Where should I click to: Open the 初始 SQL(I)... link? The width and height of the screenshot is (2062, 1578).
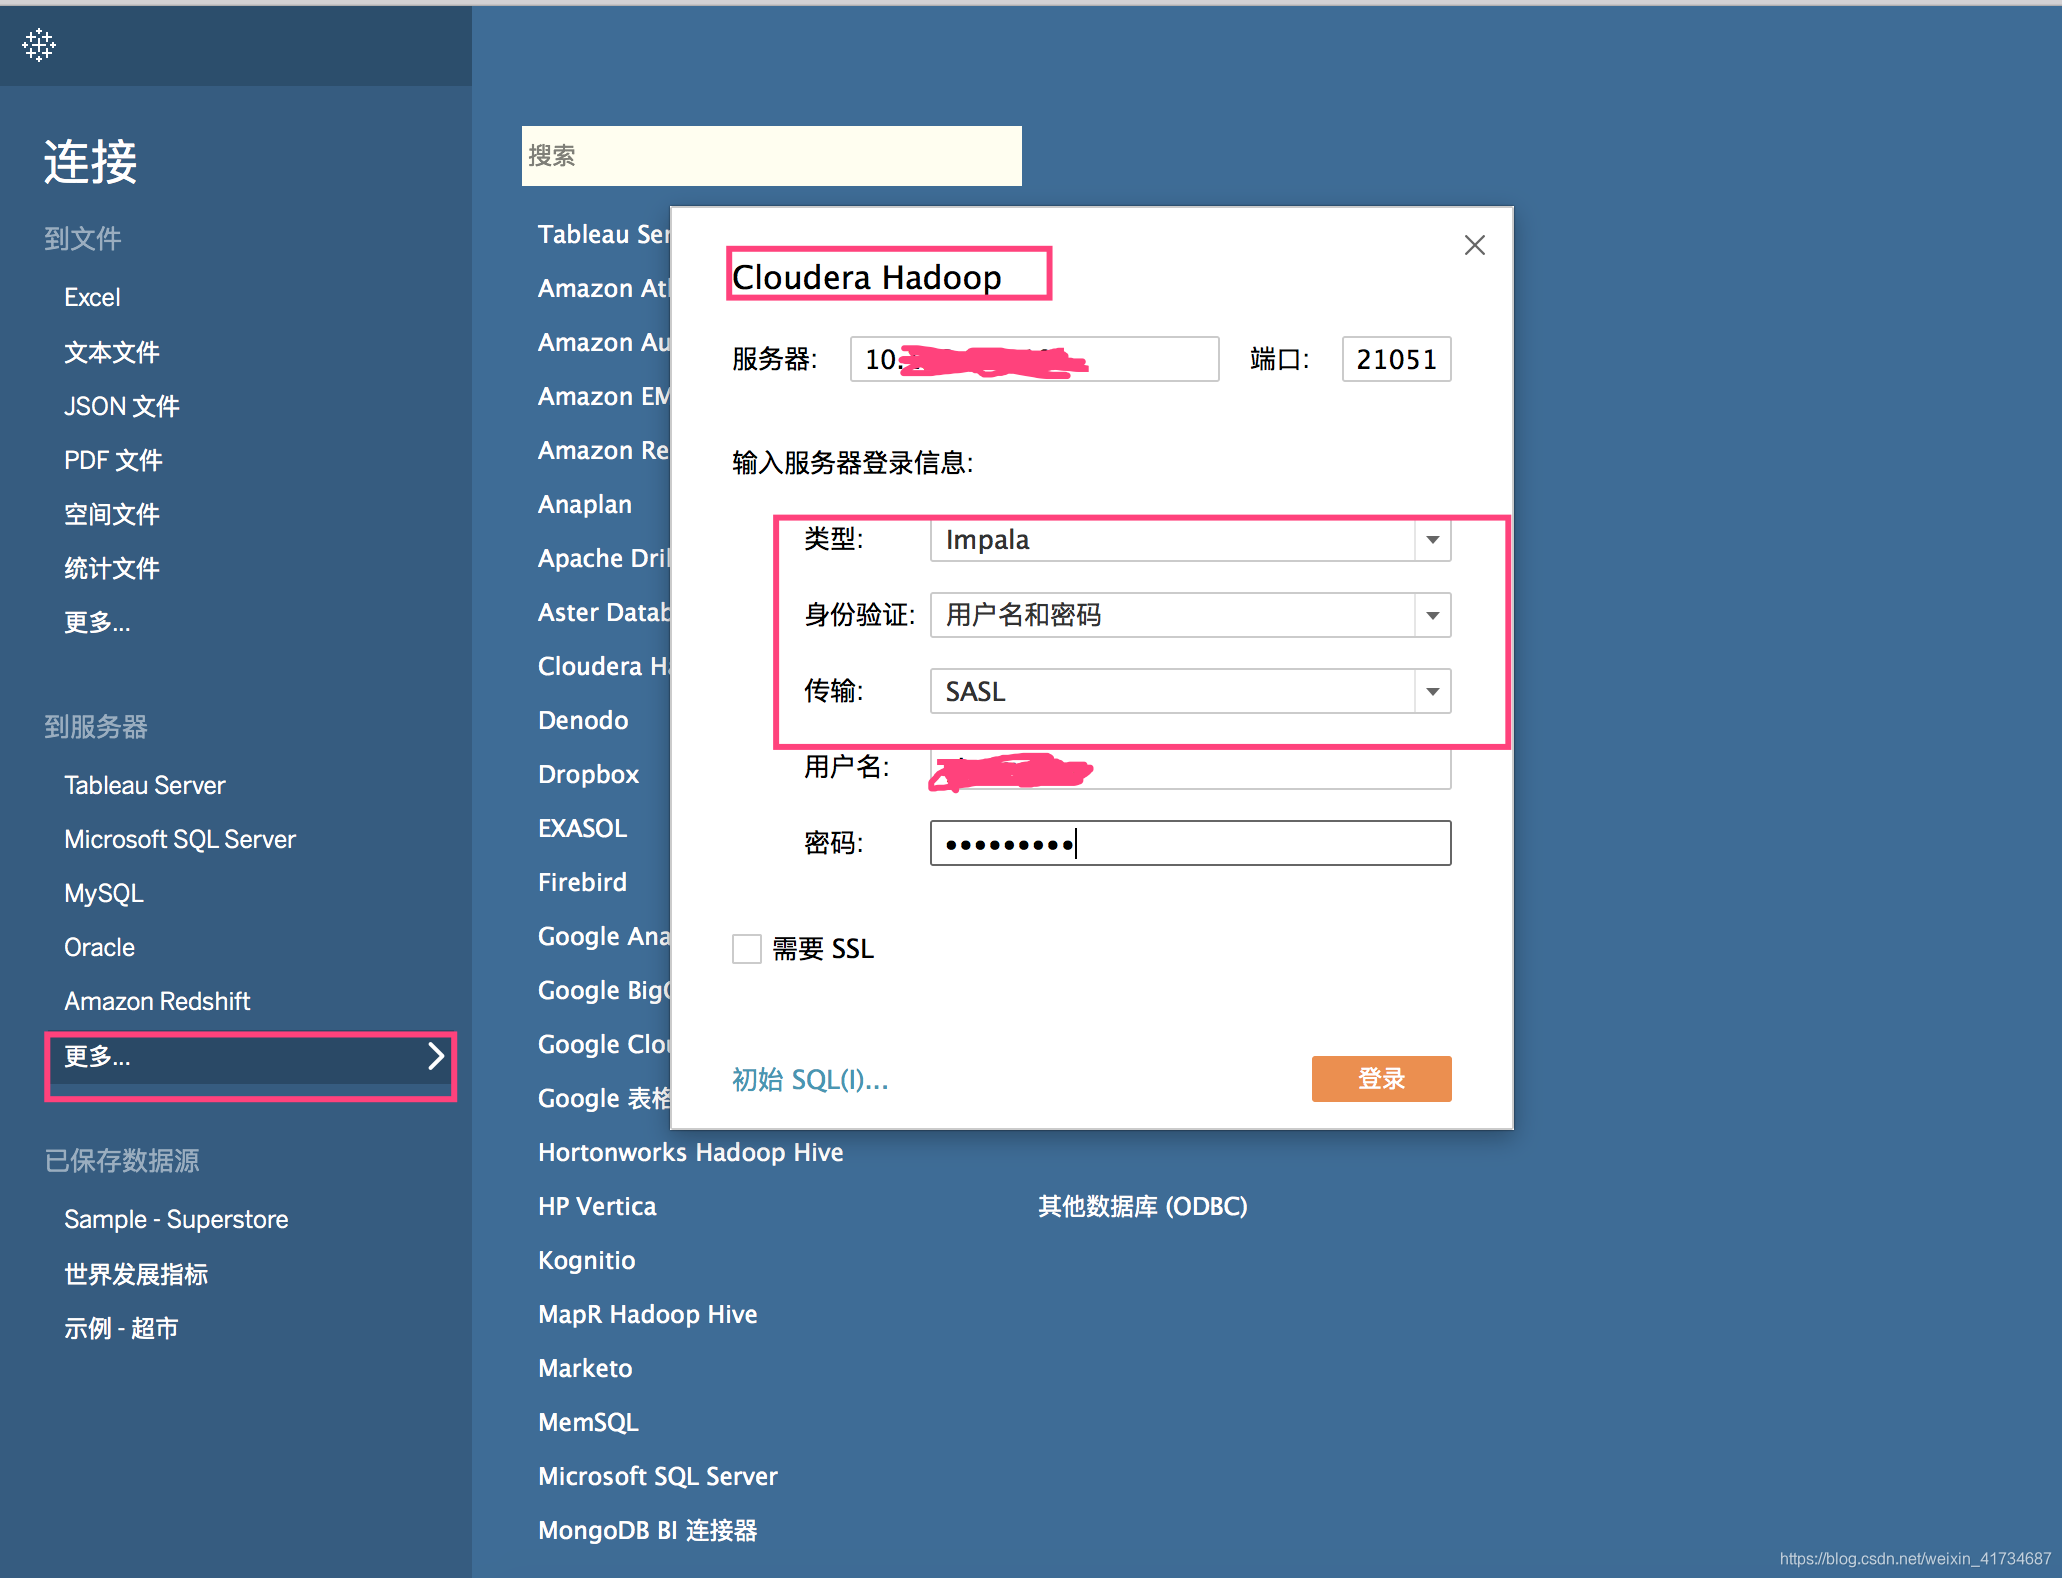[x=810, y=1080]
